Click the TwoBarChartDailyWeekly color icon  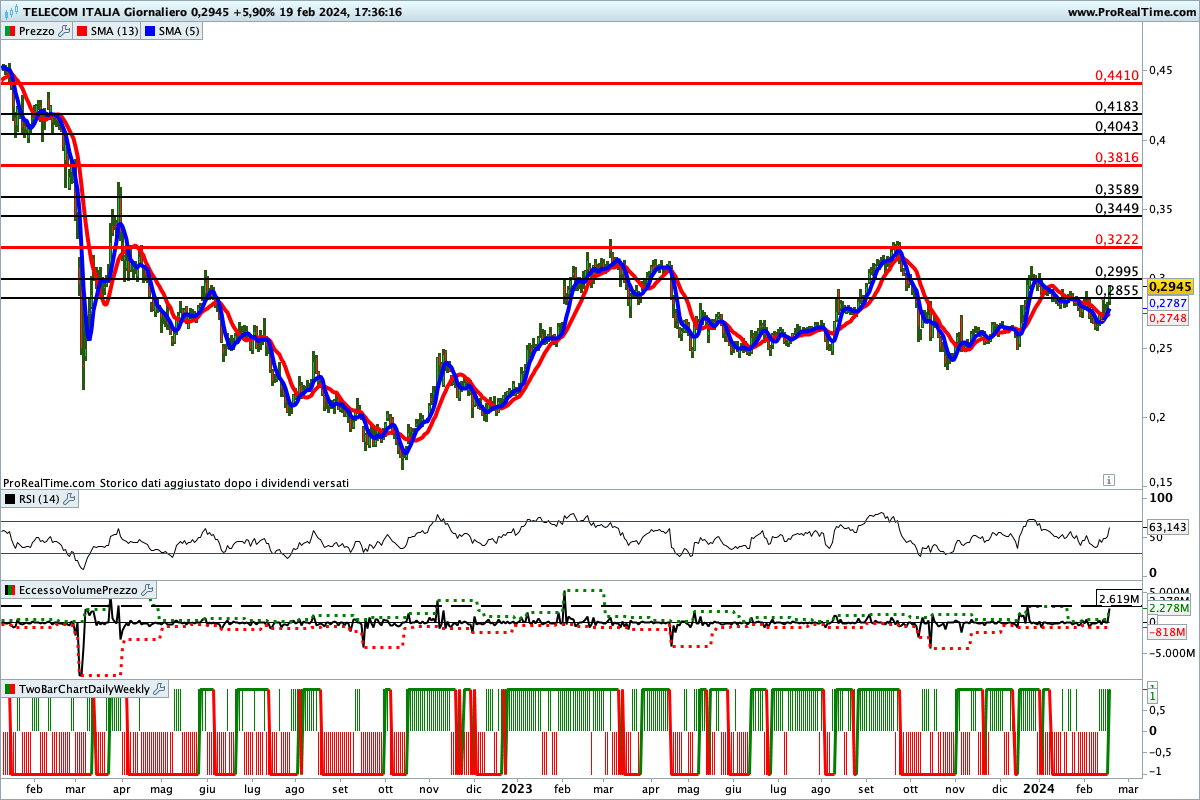coord(9,689)
